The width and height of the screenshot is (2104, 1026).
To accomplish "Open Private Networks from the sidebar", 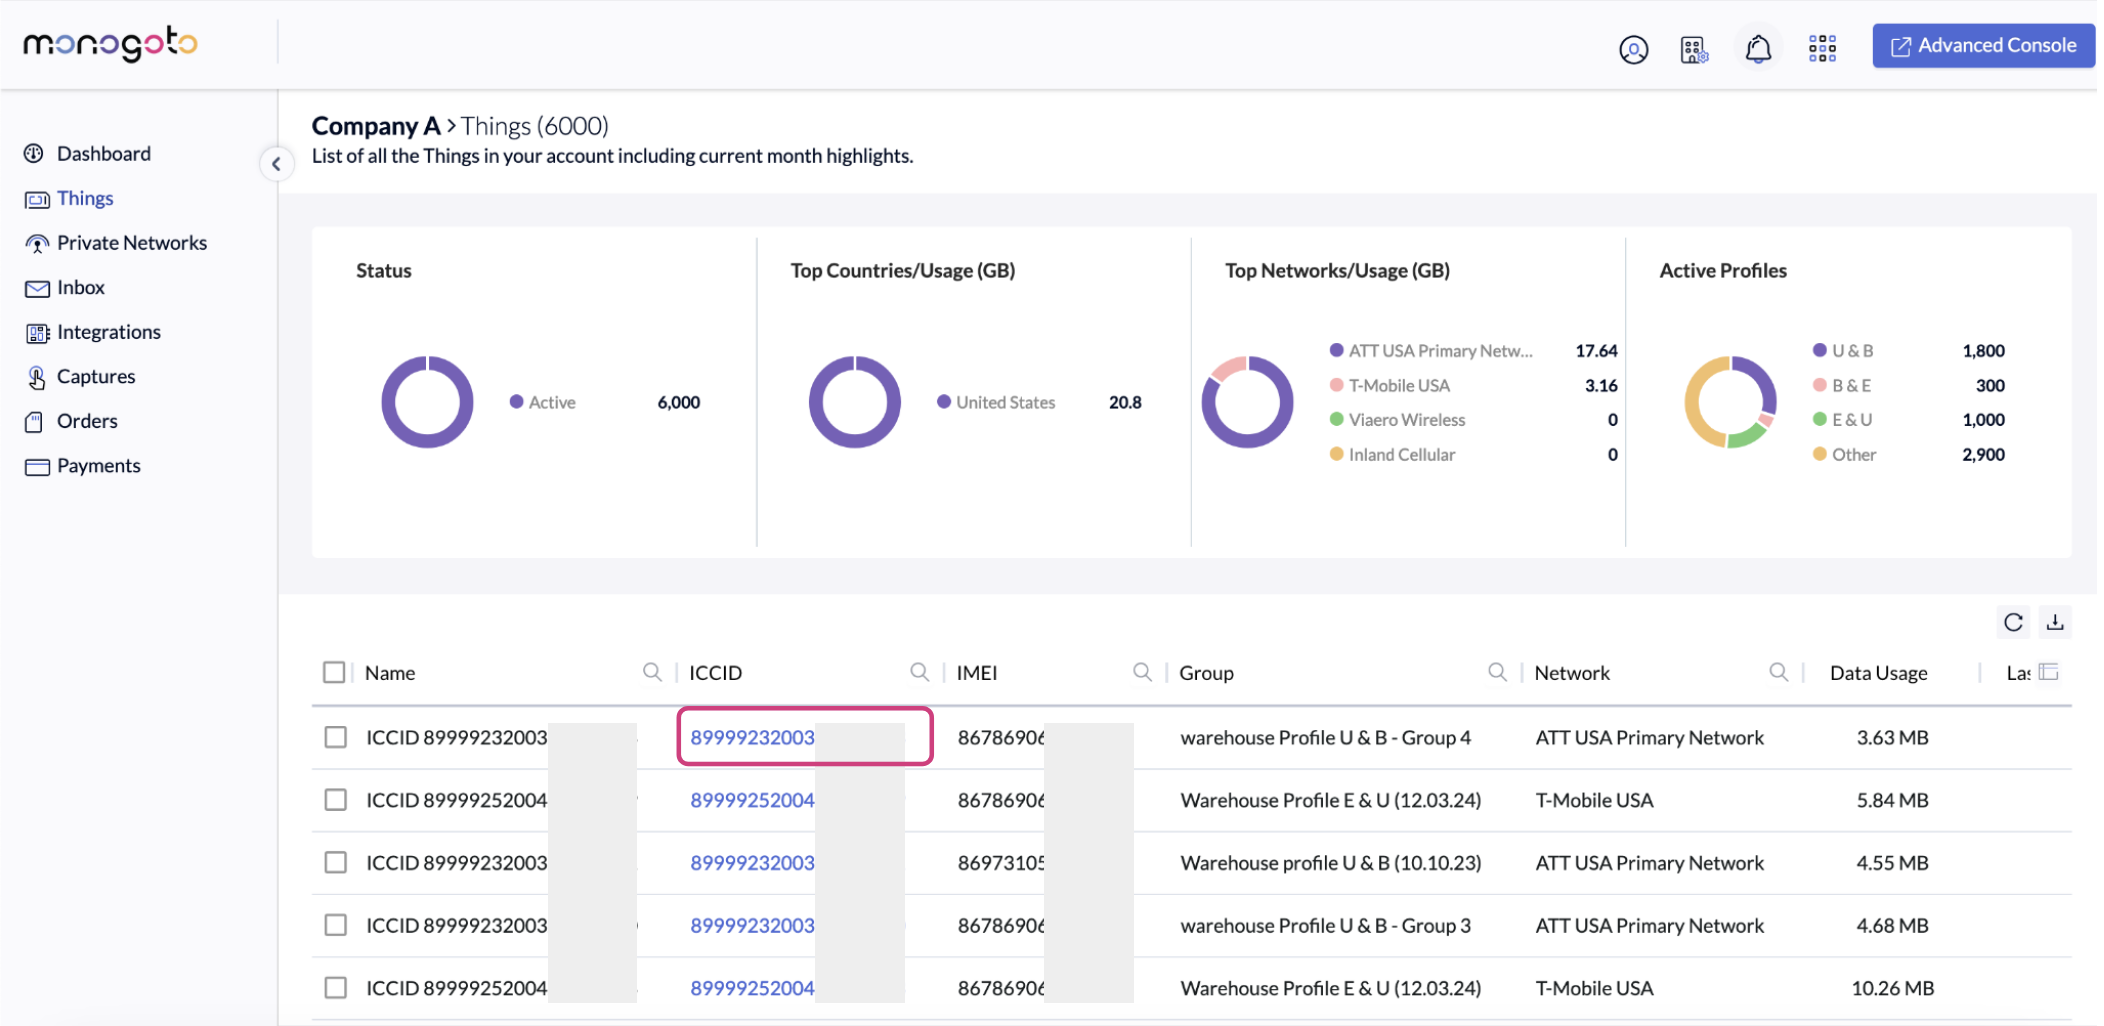I will point(131,243).
